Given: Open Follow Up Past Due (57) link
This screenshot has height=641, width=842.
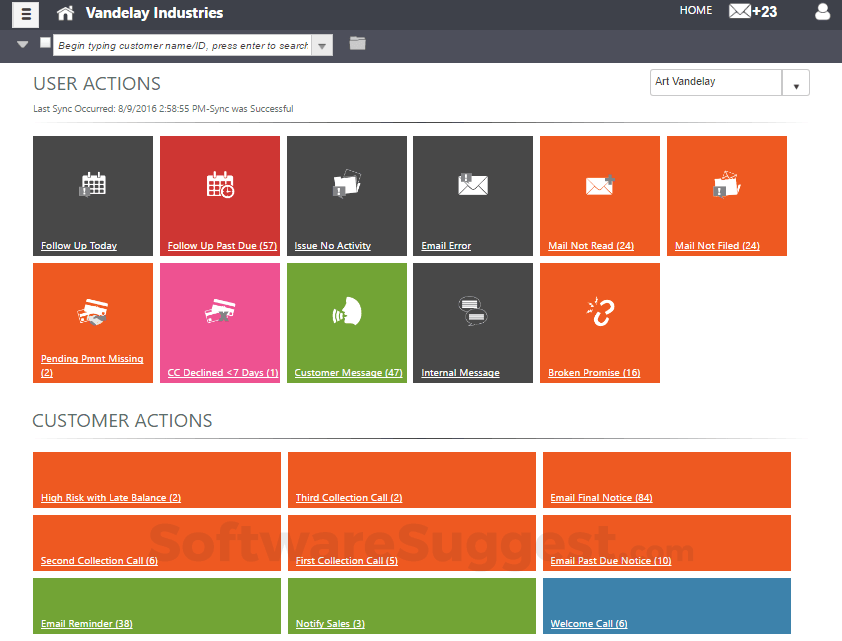Looking at the screenshot, I should click(x=222, y=246).
